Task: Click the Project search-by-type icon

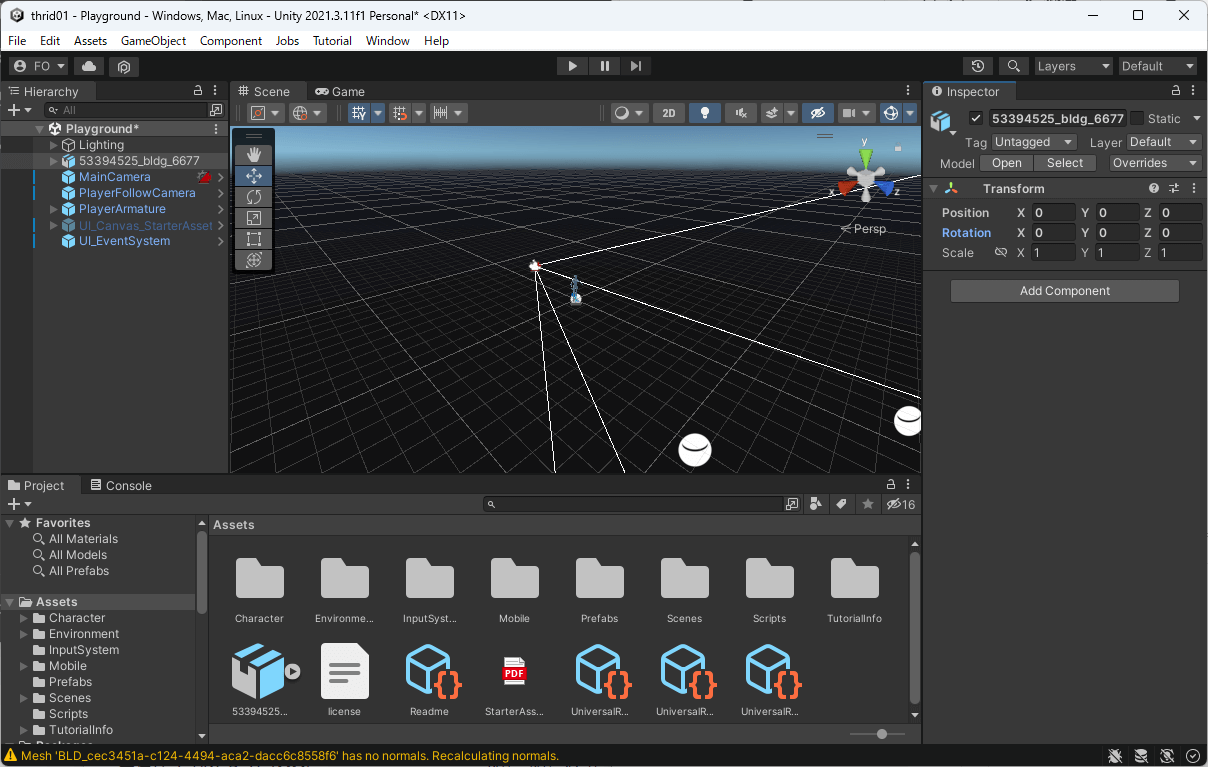Action: click(816, 504)
